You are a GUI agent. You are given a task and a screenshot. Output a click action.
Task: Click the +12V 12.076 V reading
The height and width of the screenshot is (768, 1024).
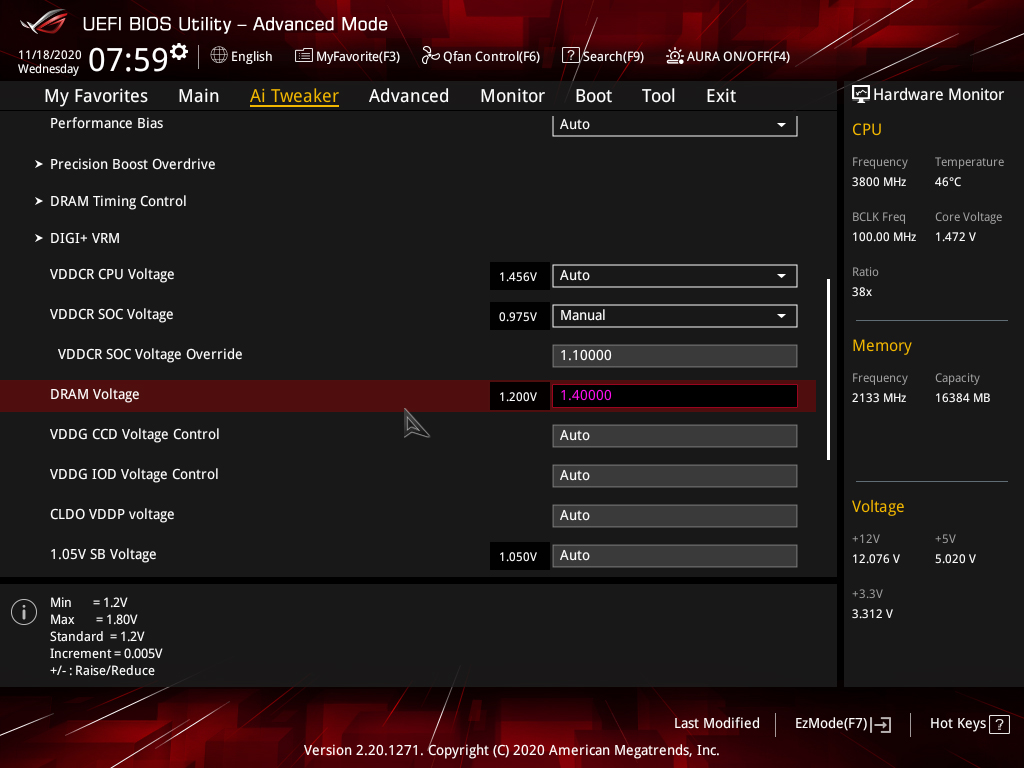point(876,559)
